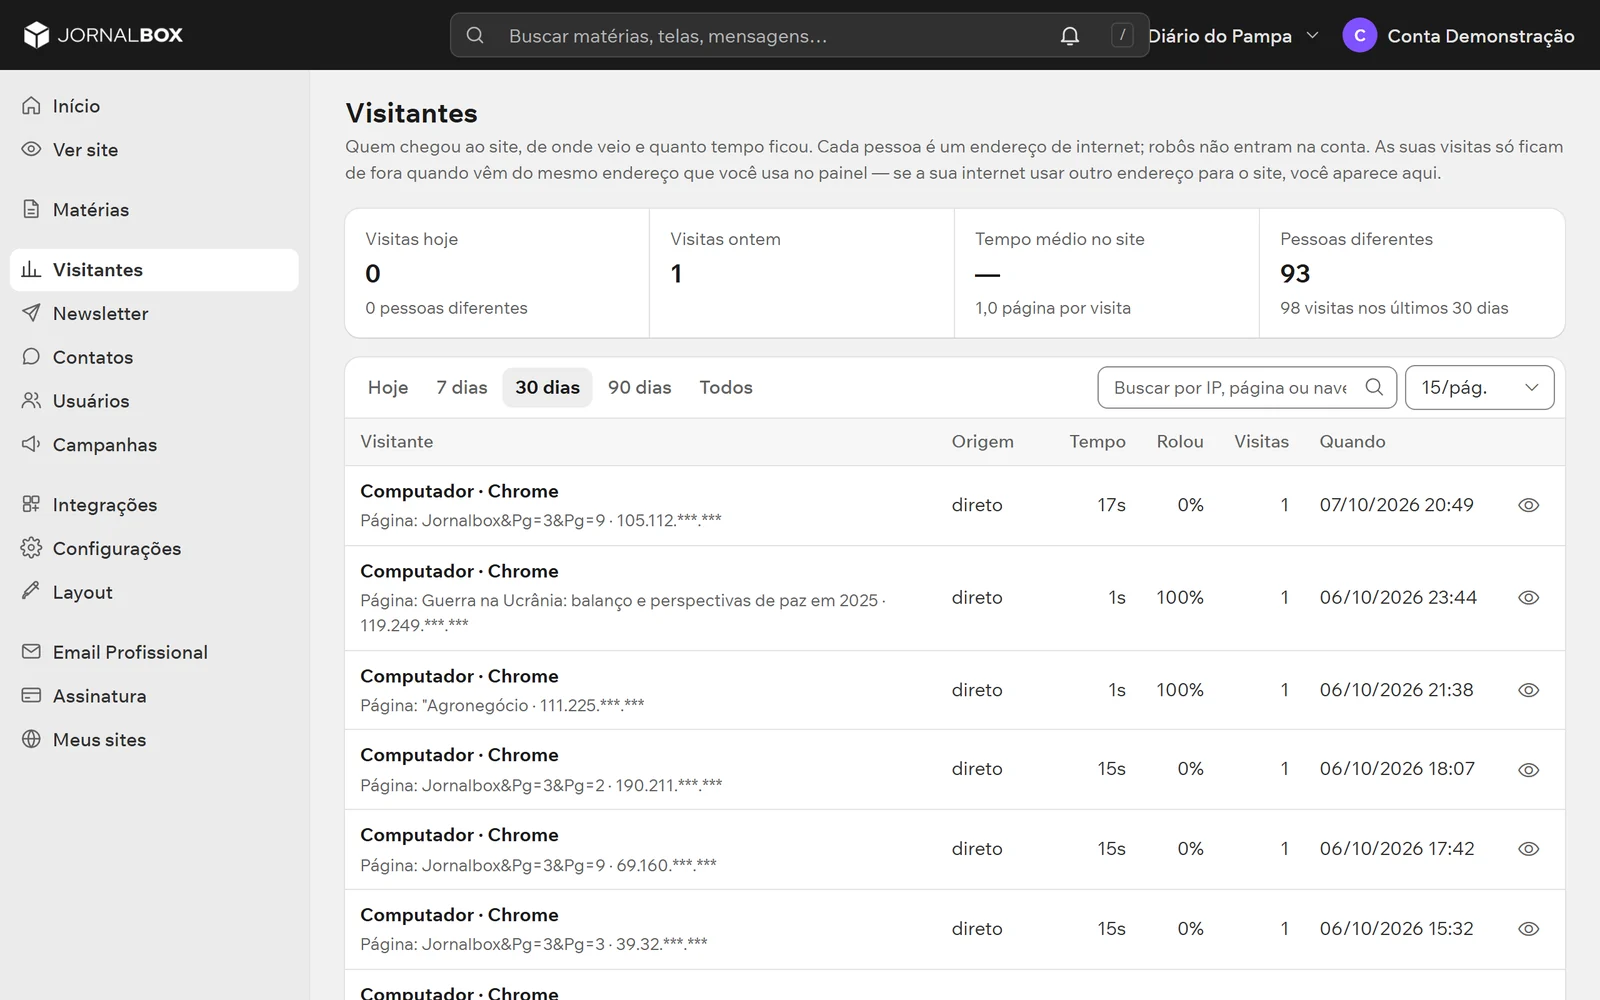This screenshot has width=1600, height=1000.
Task: Click the Início home icon in sidebar
Action: [x=32, y=106]
